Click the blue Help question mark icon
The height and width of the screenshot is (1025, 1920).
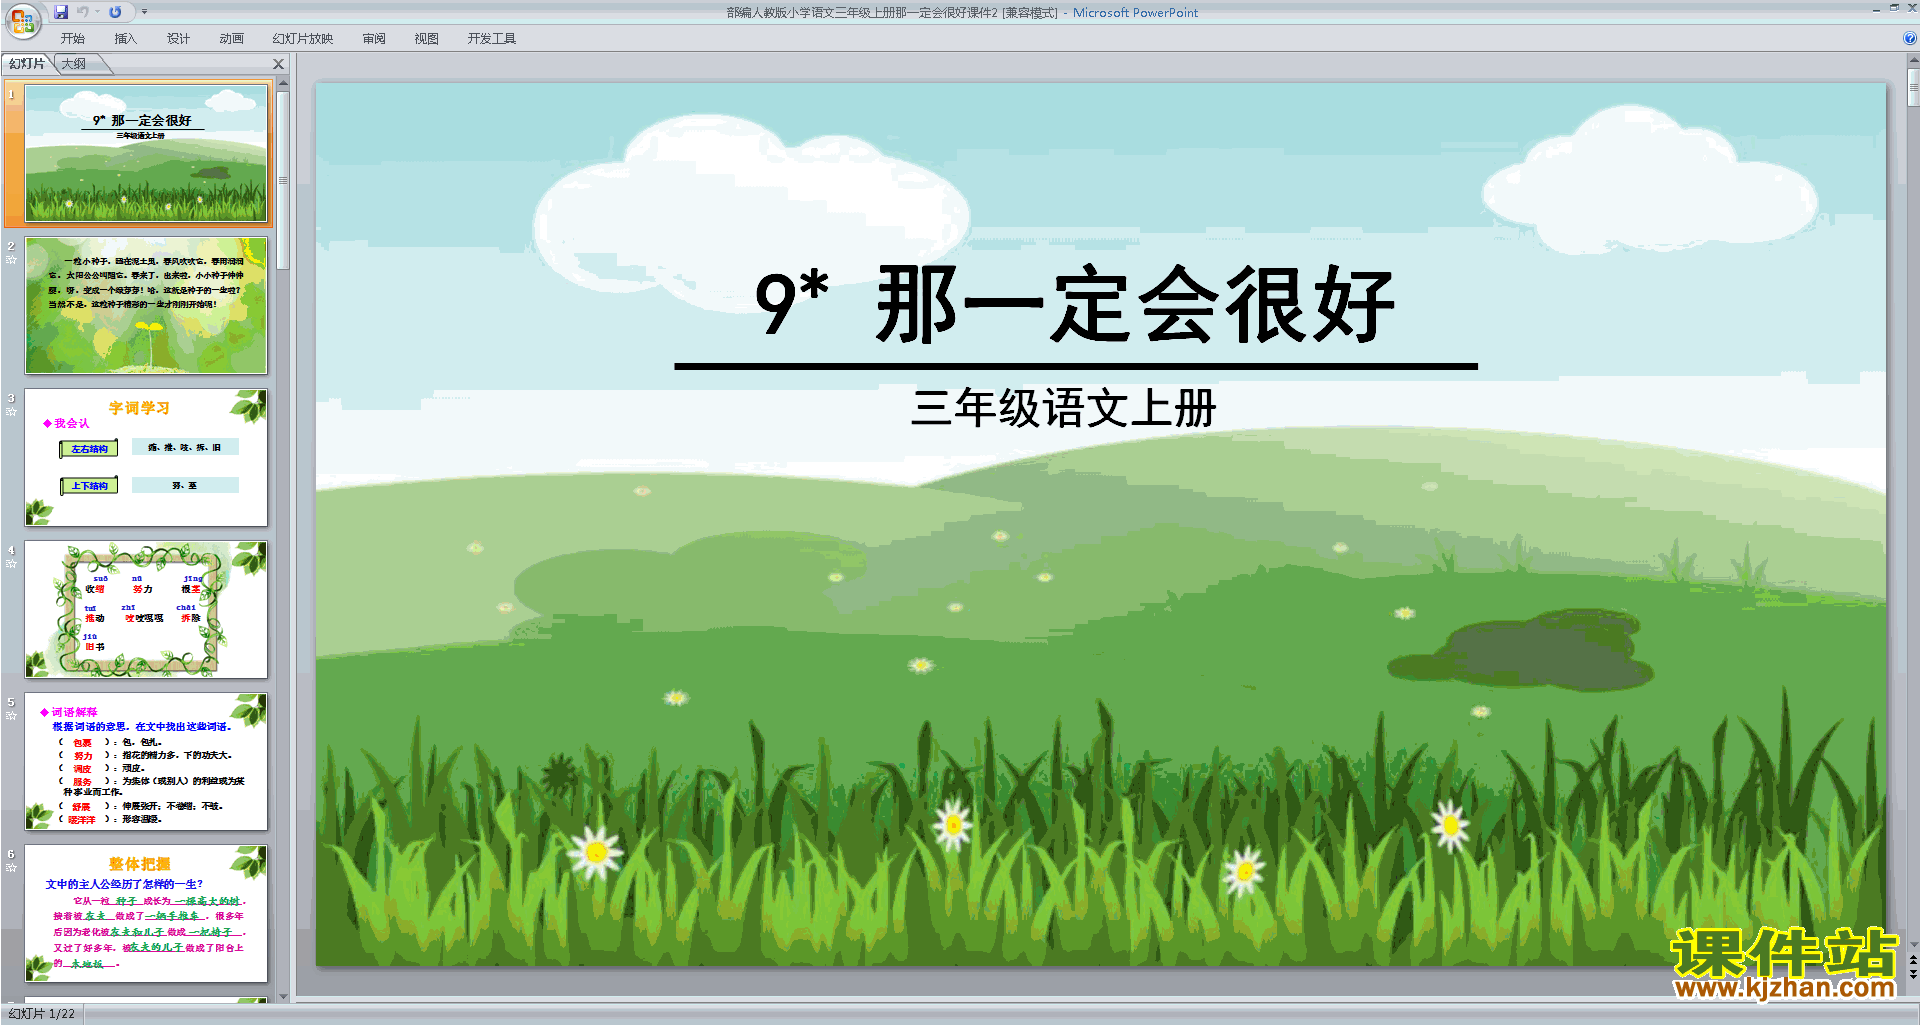coord(1910,39)
